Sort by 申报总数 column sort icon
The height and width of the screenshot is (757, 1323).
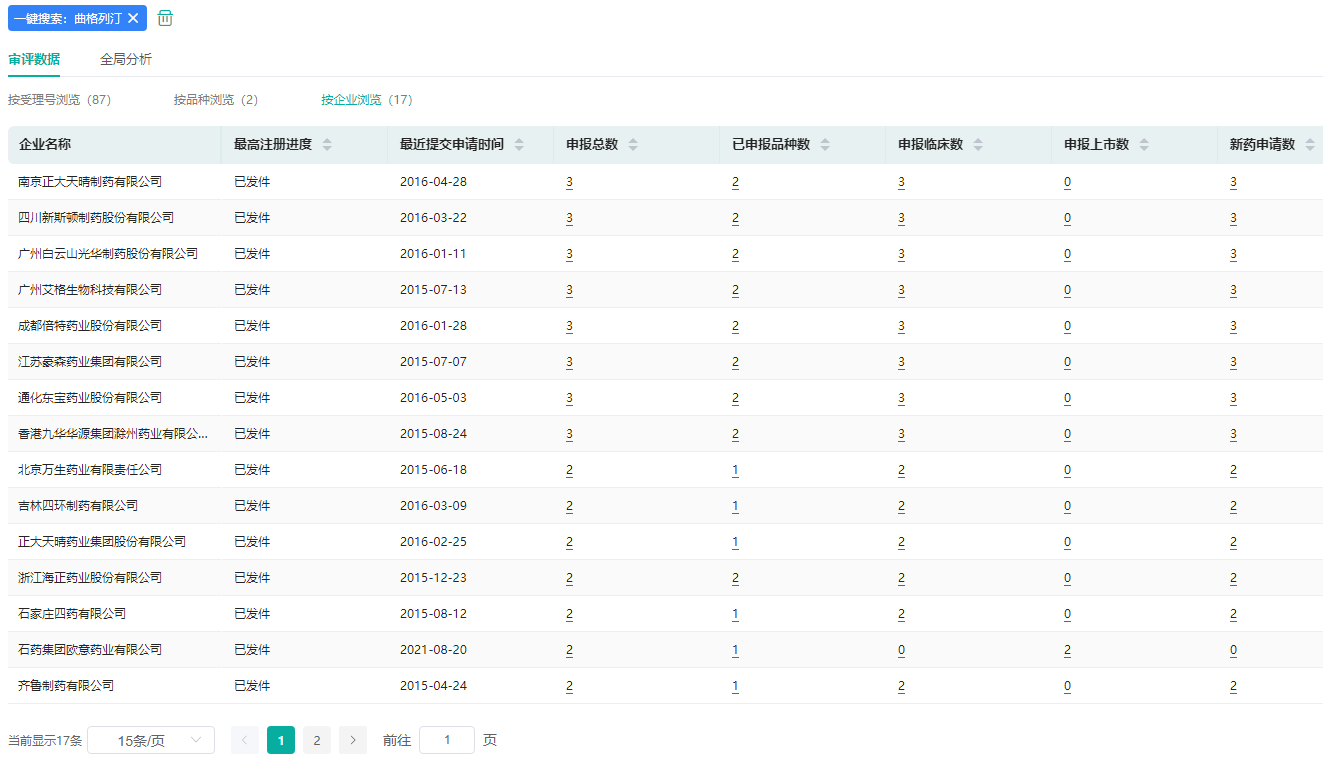(633, 145)
